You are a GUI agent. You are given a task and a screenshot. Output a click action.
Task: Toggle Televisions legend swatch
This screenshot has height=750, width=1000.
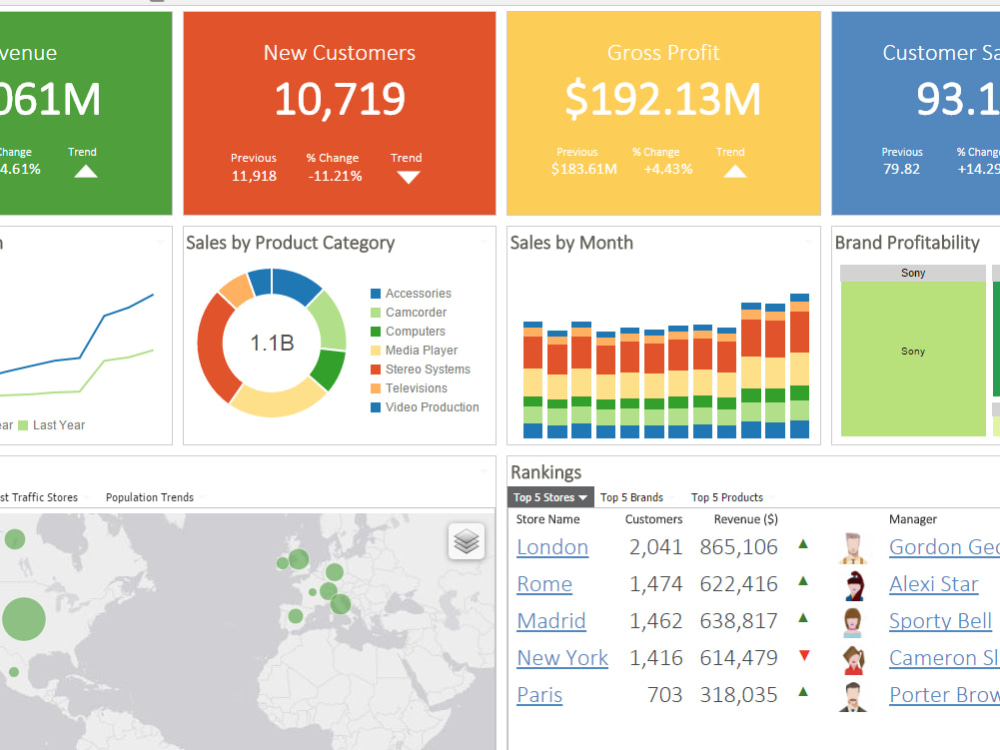pyautogui.click(x=376, y=388)
